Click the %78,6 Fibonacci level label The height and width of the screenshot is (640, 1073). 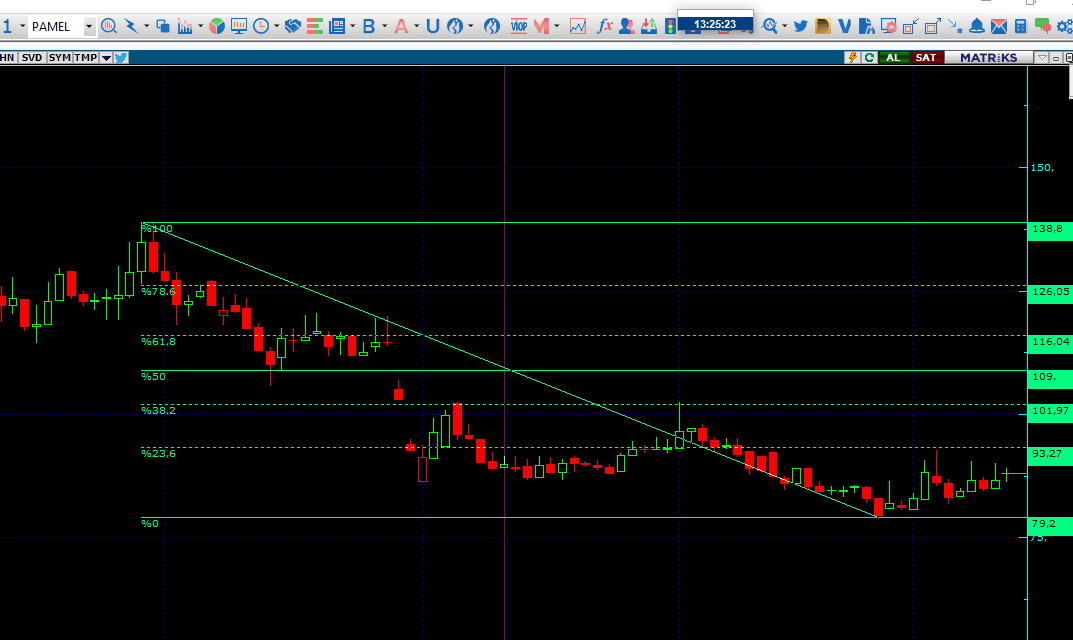(158, 292)
